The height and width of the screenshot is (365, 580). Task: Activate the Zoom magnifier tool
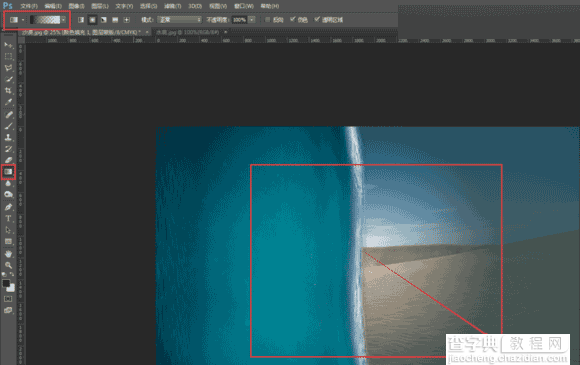pyautogui.click(x=8, y=265)
